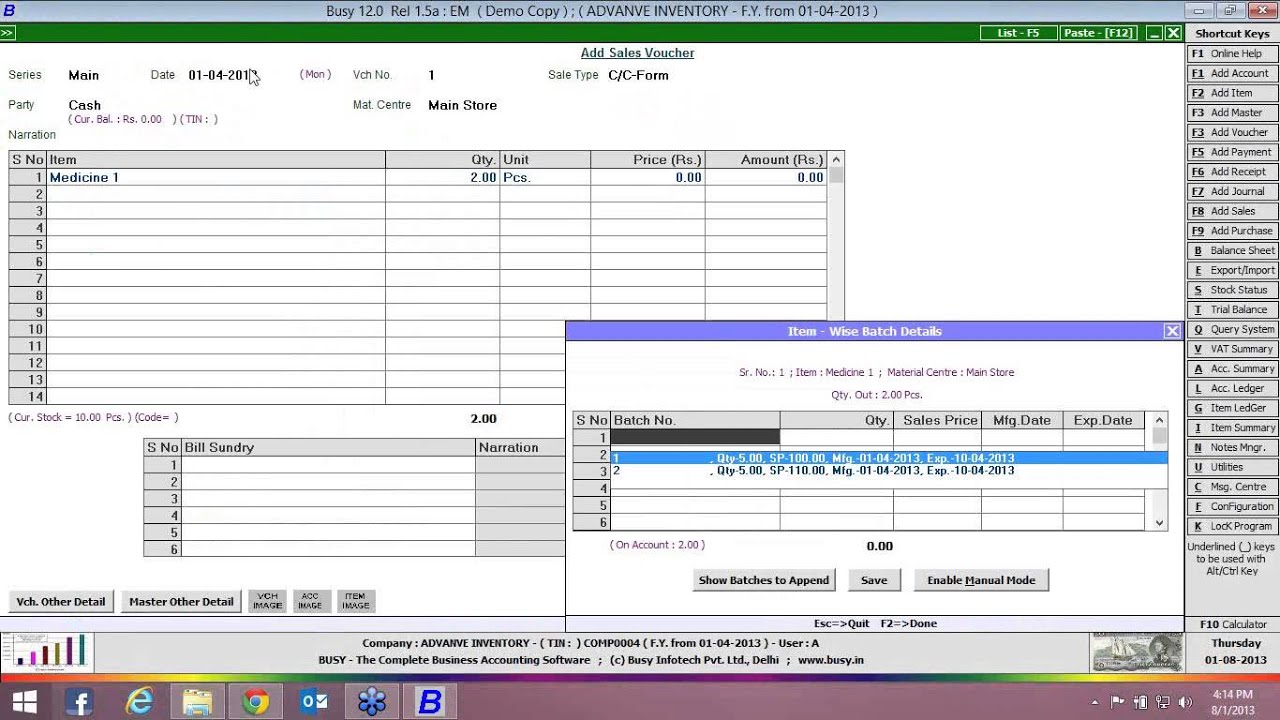Click the F5 Add Payment shortcut

1232,152
